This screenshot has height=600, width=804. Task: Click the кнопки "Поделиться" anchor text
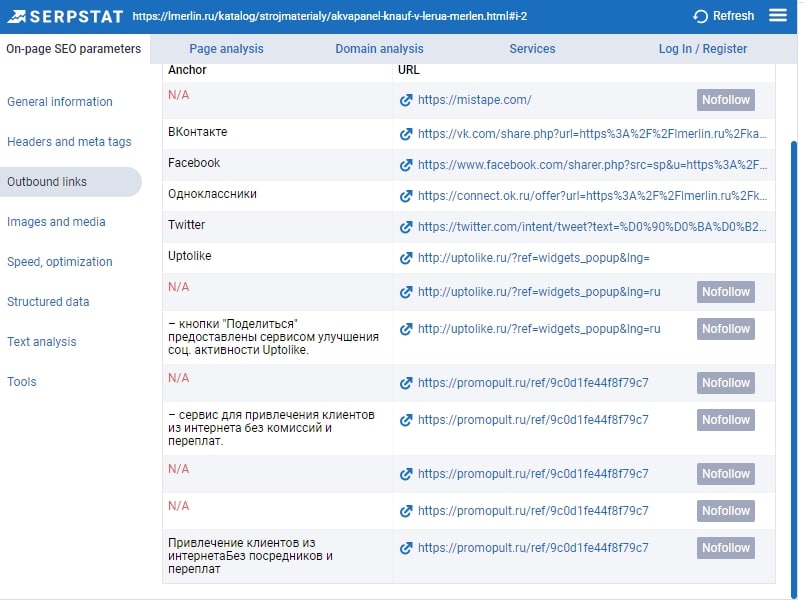pos(273,337)
